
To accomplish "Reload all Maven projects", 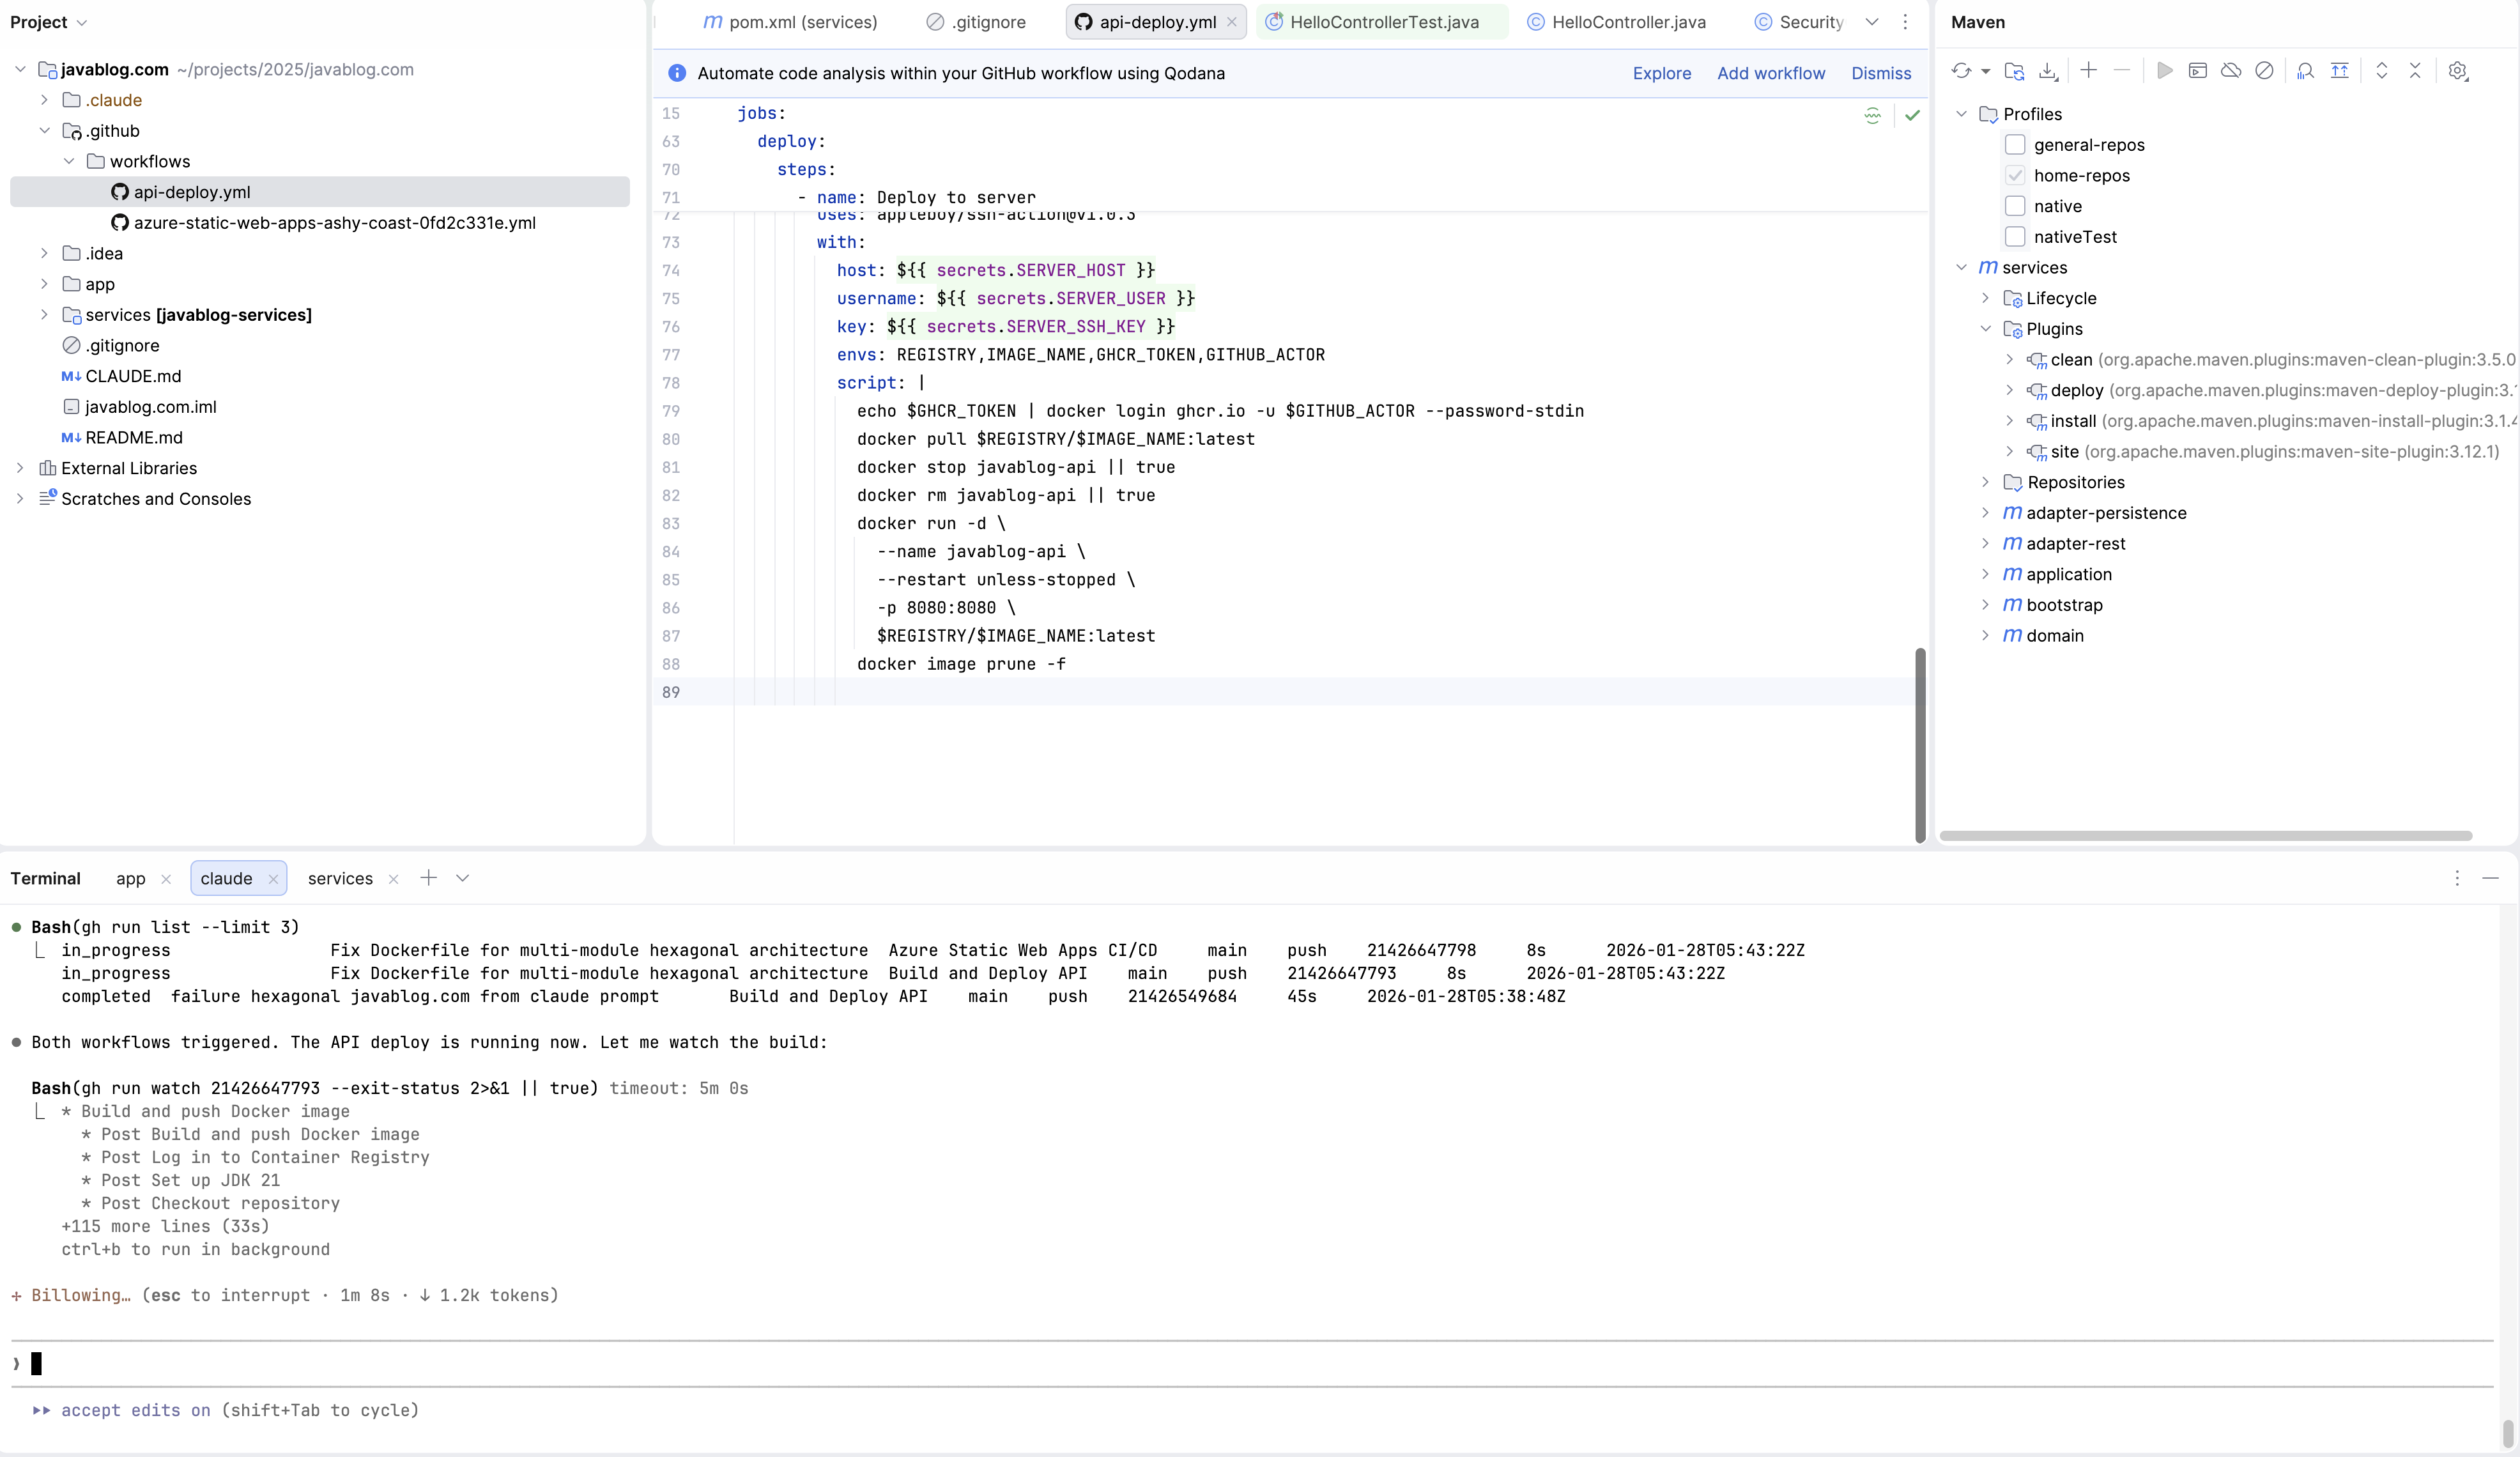I will coord(1962,71).
